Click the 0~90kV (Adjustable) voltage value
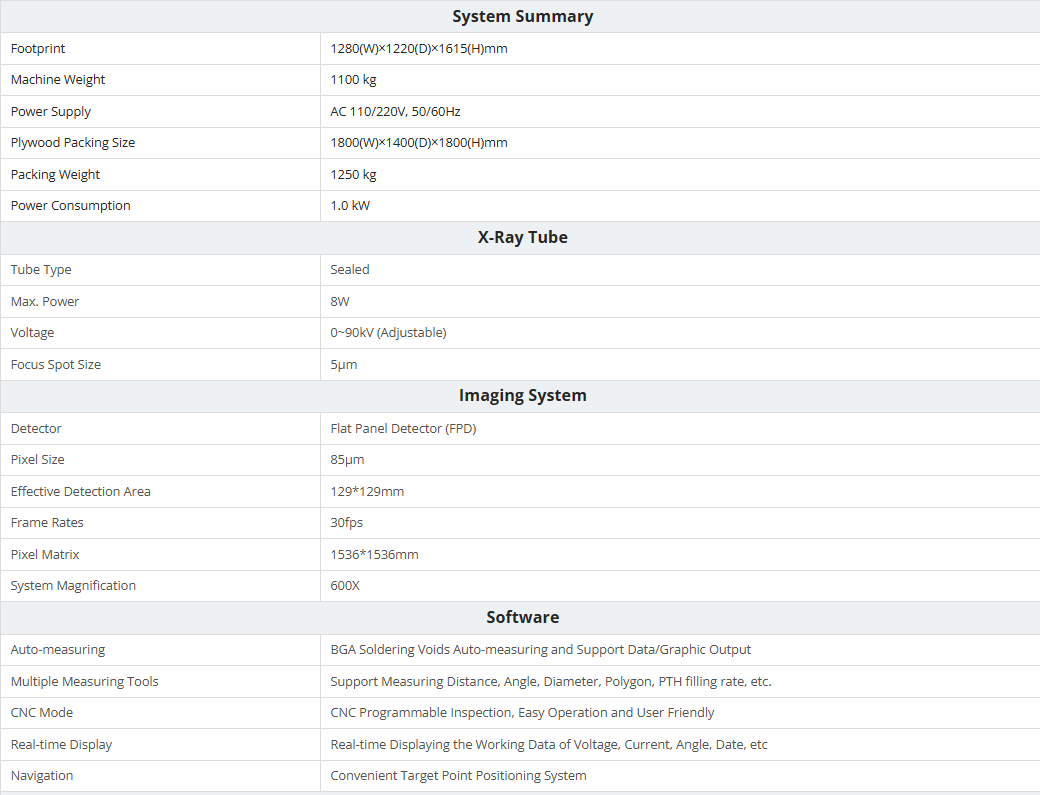1040x795 pixels. [x=388, y=333]
